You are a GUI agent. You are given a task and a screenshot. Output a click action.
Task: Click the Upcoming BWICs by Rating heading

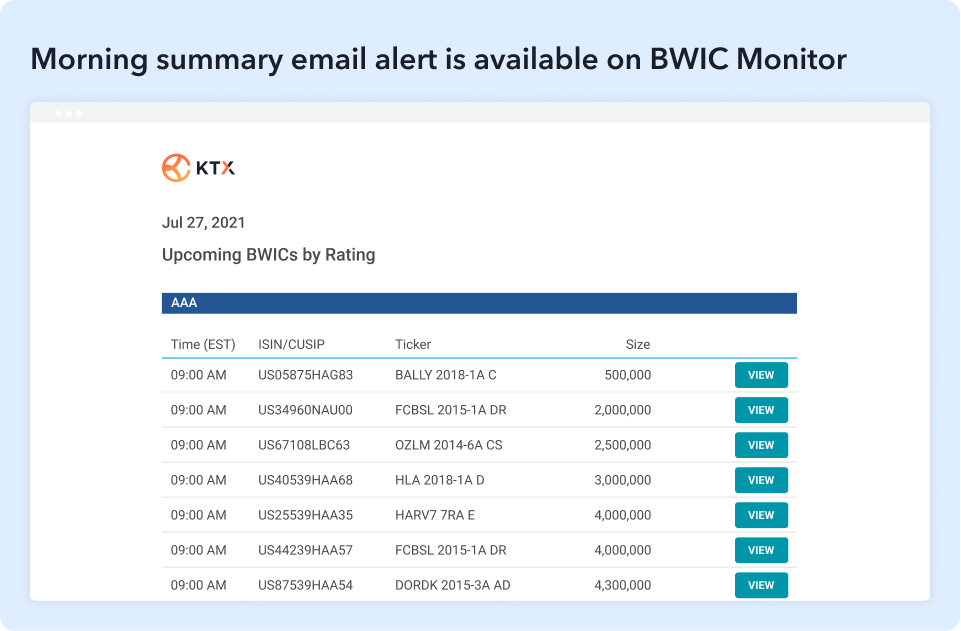(268, 255)
